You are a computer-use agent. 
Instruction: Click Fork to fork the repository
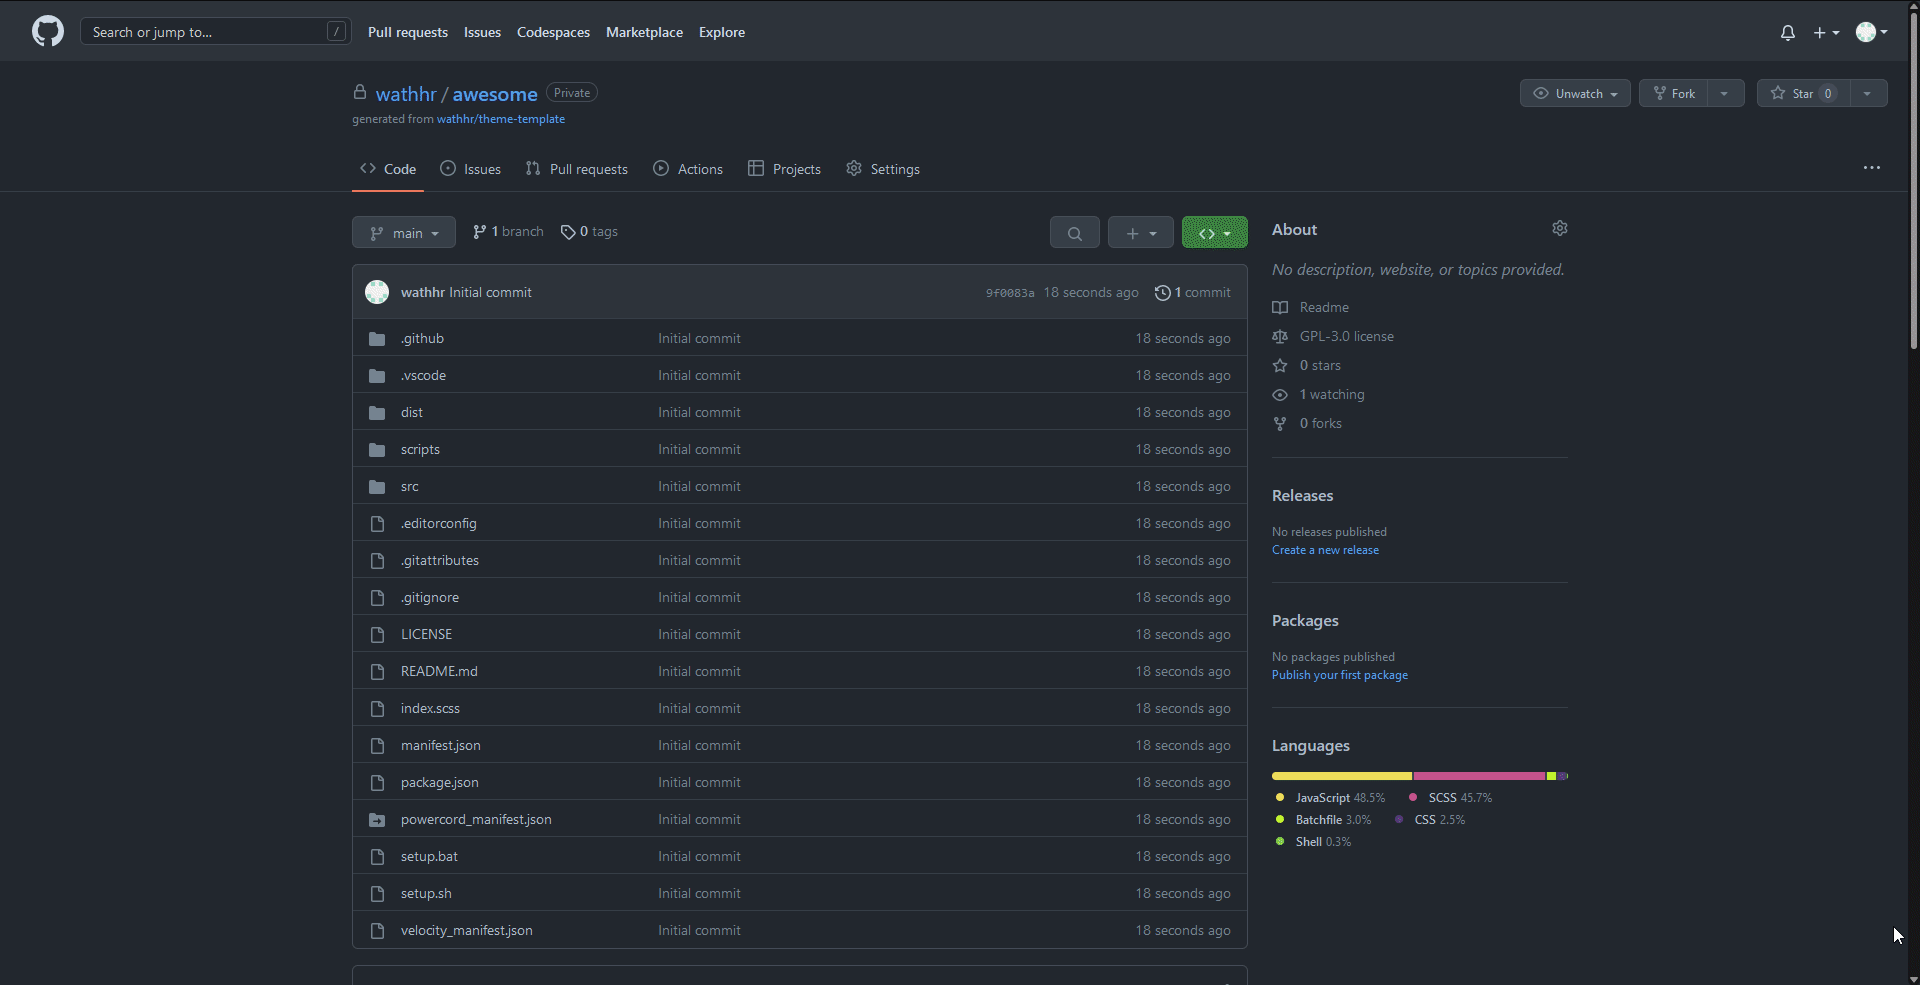click(1673, 93)
